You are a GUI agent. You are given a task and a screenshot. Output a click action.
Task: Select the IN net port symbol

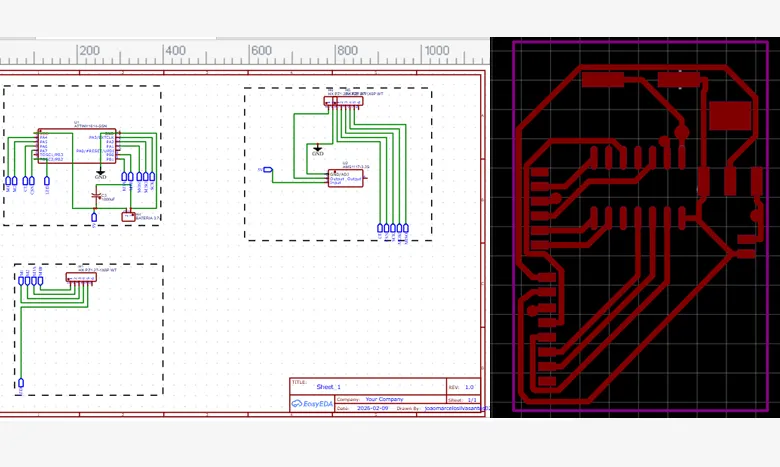tap(268, 170)
